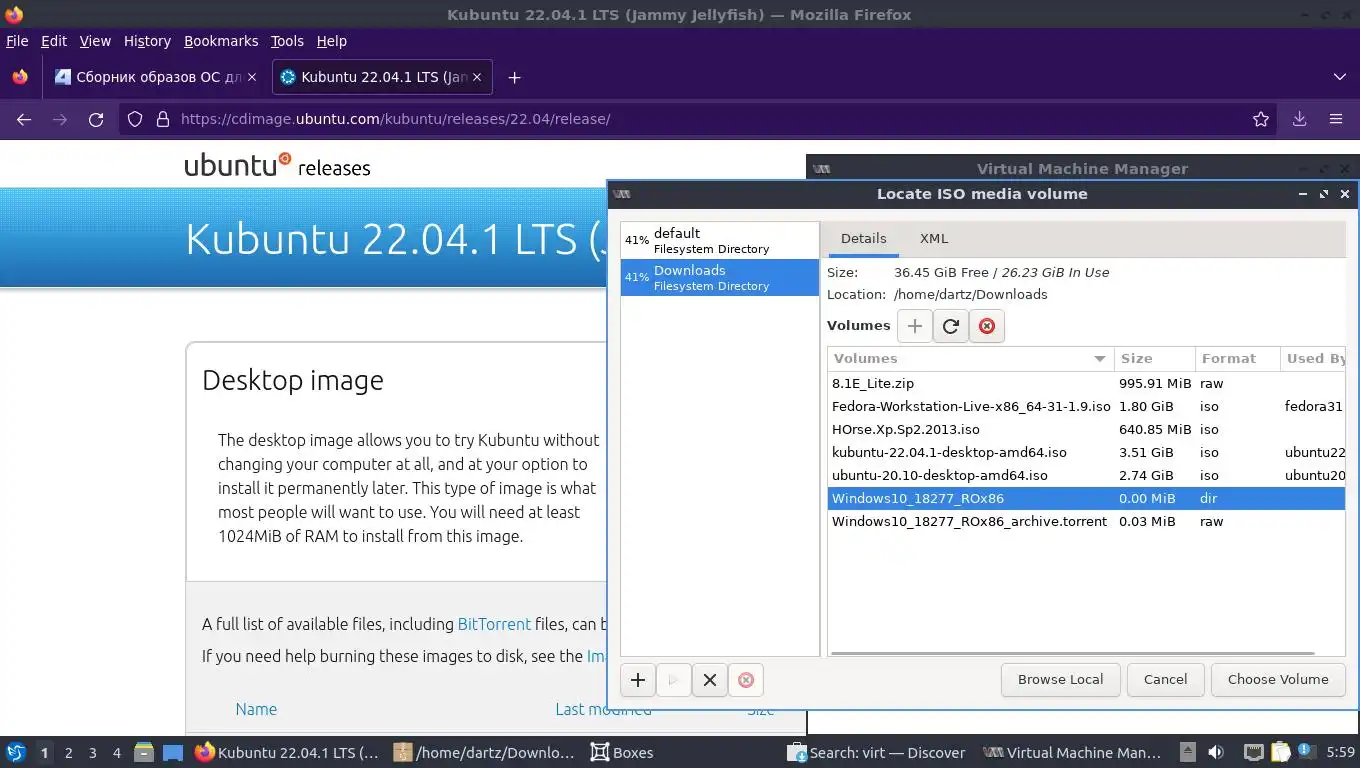The height and width of the screenshot is (768, 1360).
Task: Switch to virtual desktop 3
Action: 92,752
